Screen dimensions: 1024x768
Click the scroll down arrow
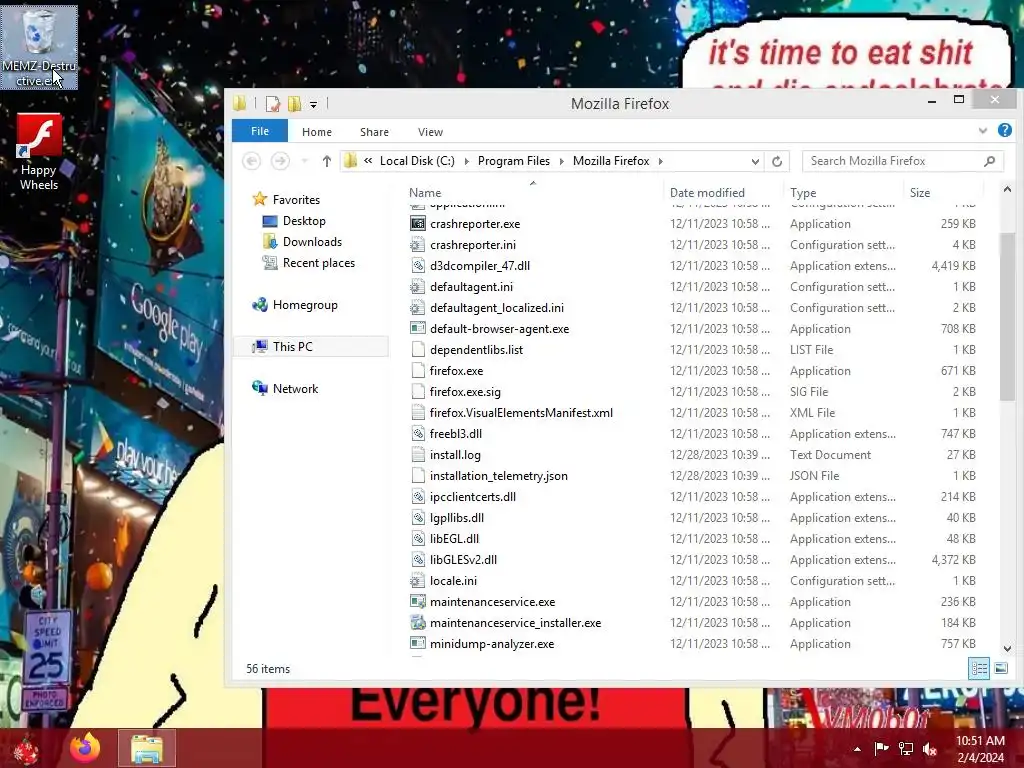[1006, 648]
